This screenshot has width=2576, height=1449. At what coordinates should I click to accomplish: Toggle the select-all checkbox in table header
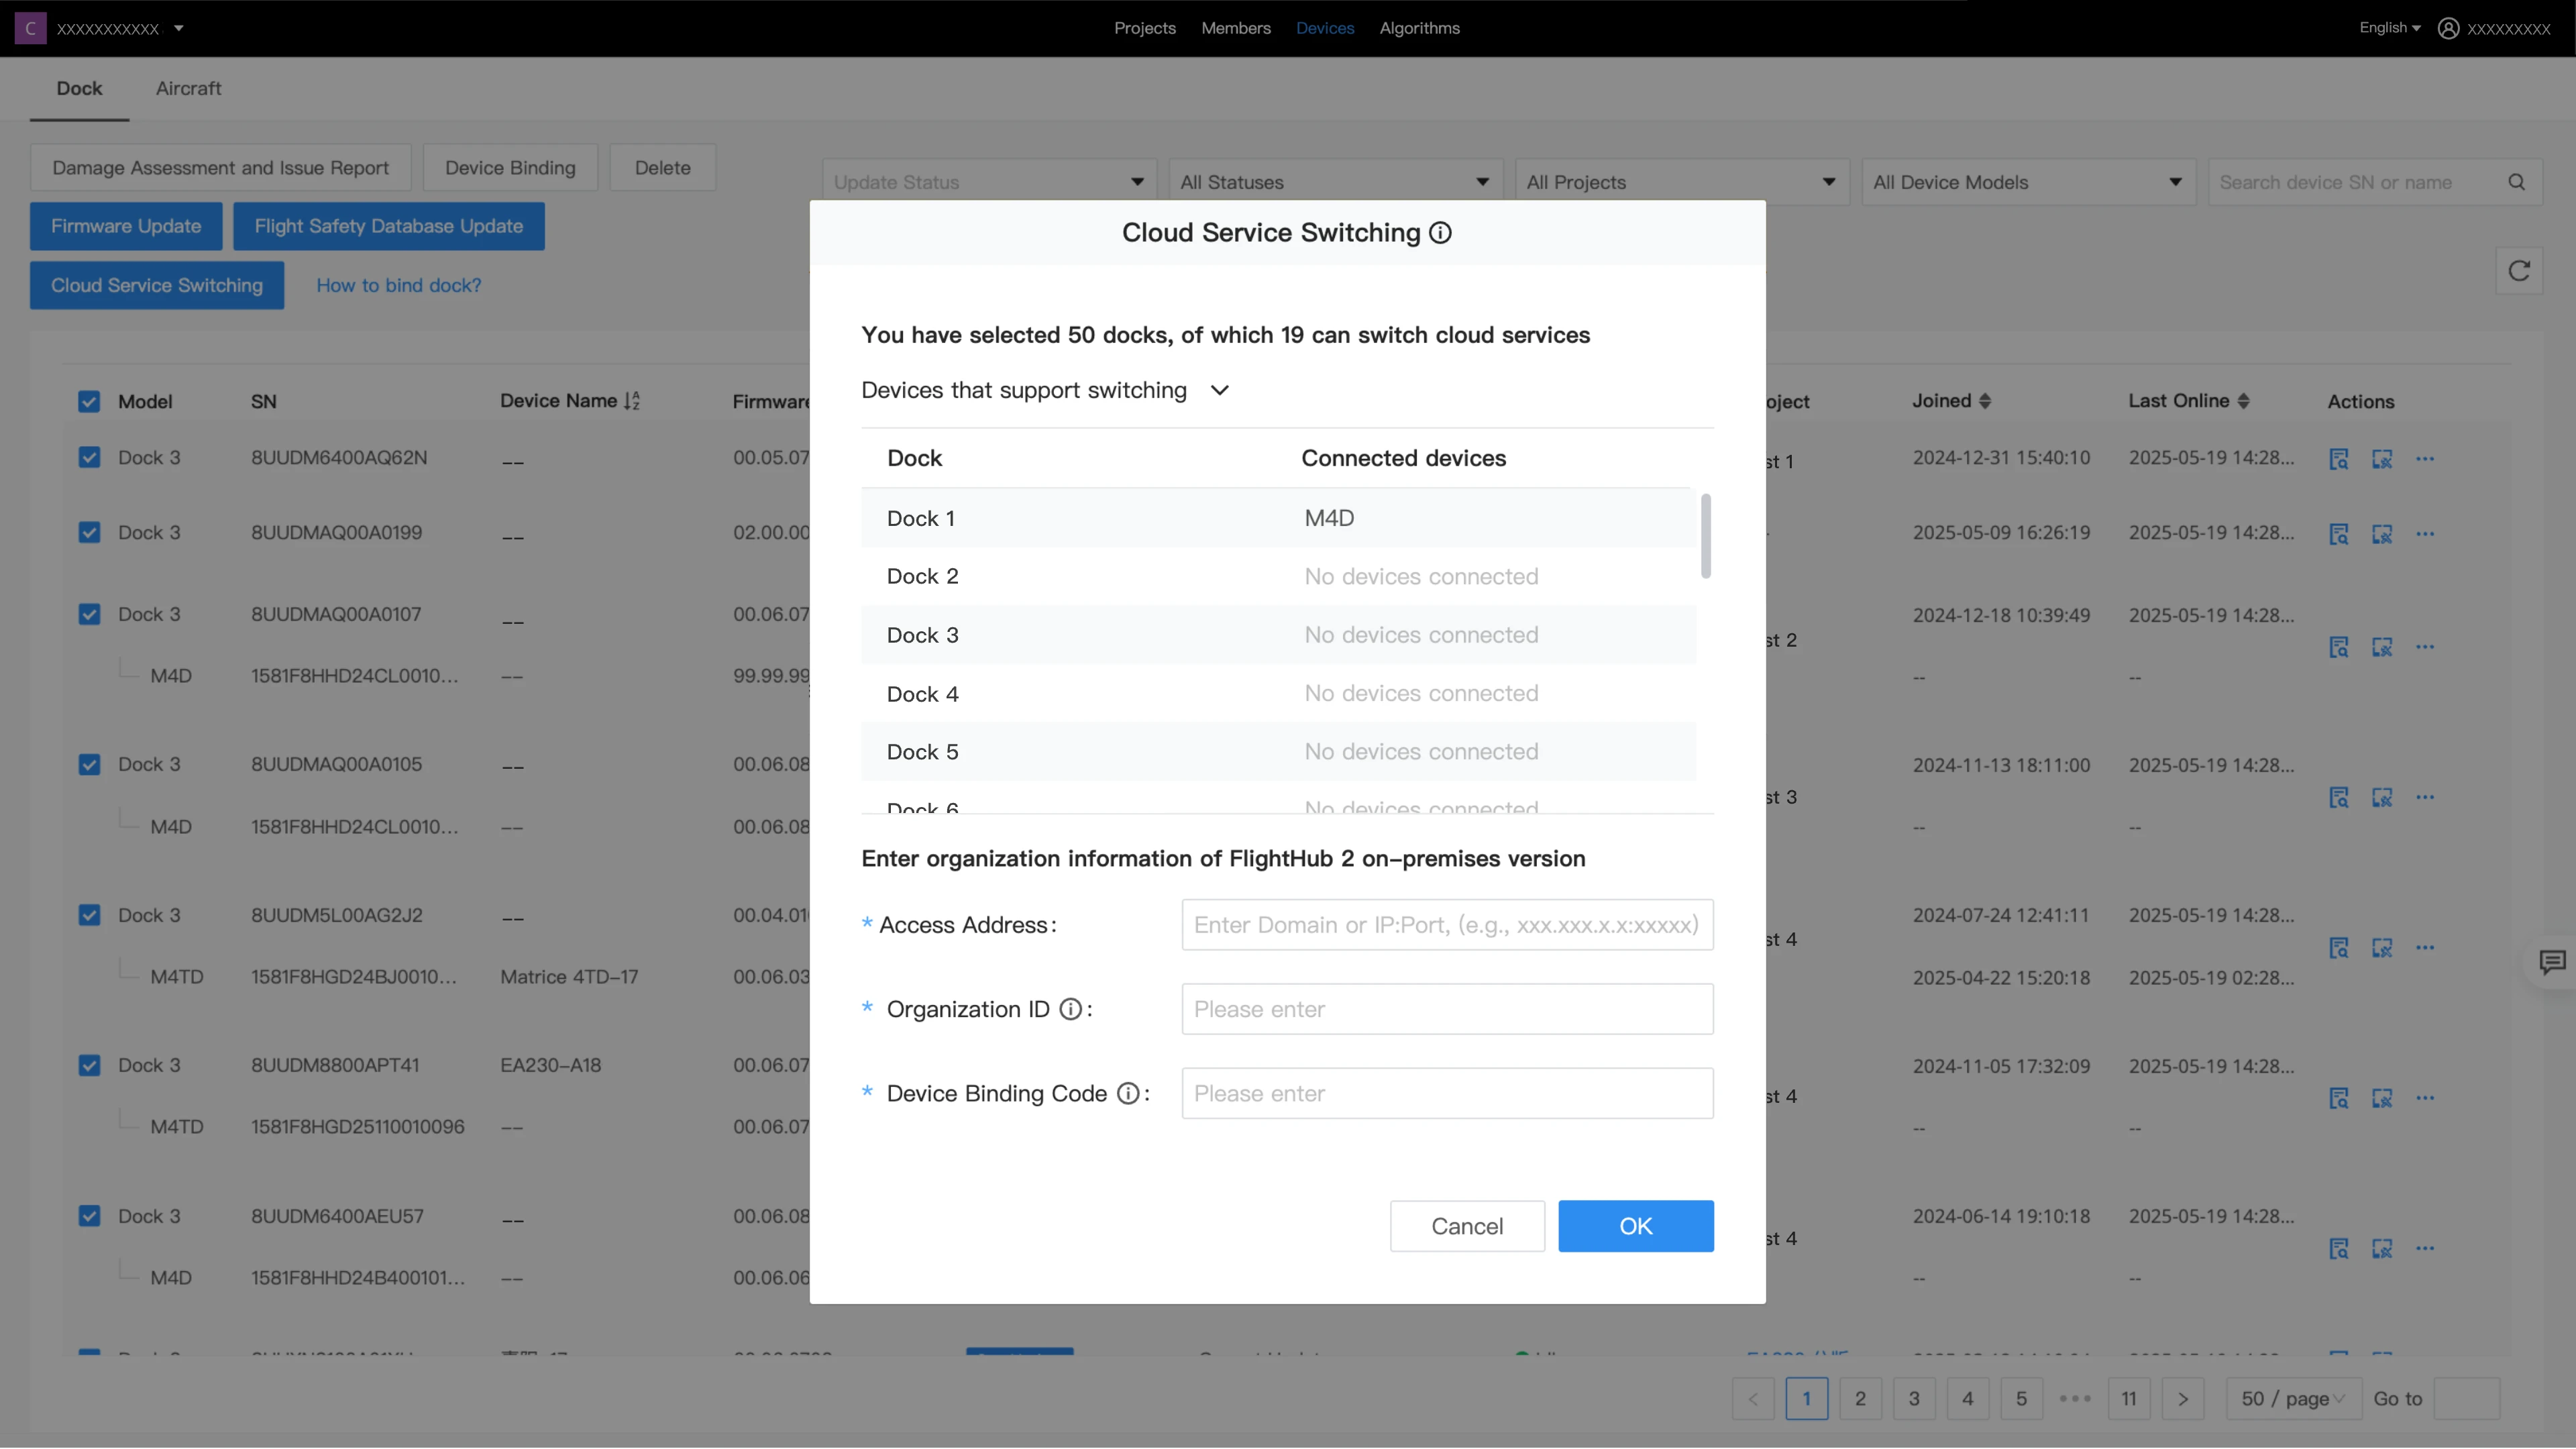pyautogui.click(x=89, y=401)
